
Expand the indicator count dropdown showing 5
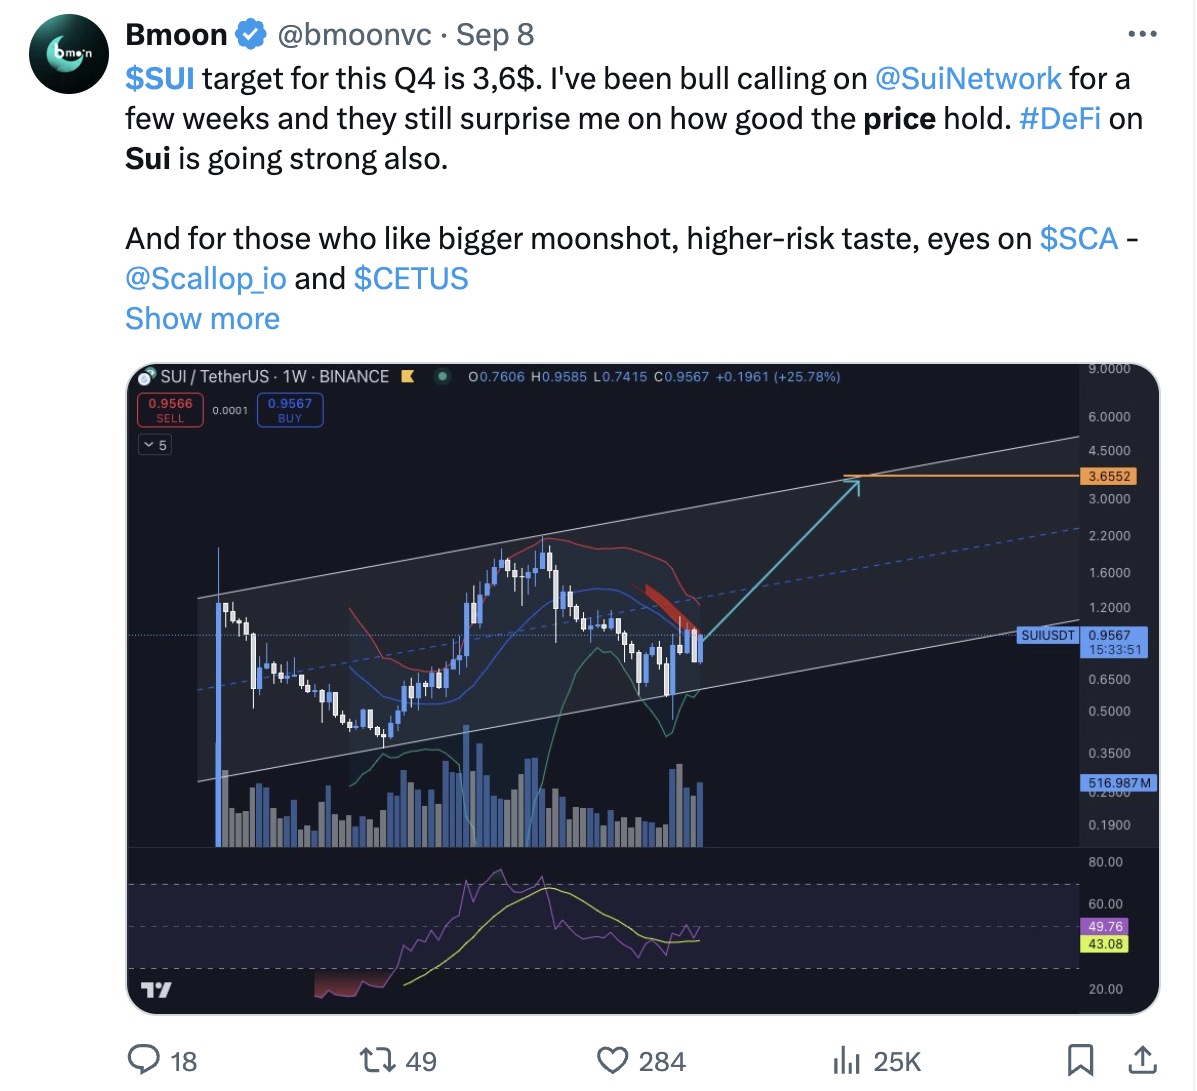point(155,445)
